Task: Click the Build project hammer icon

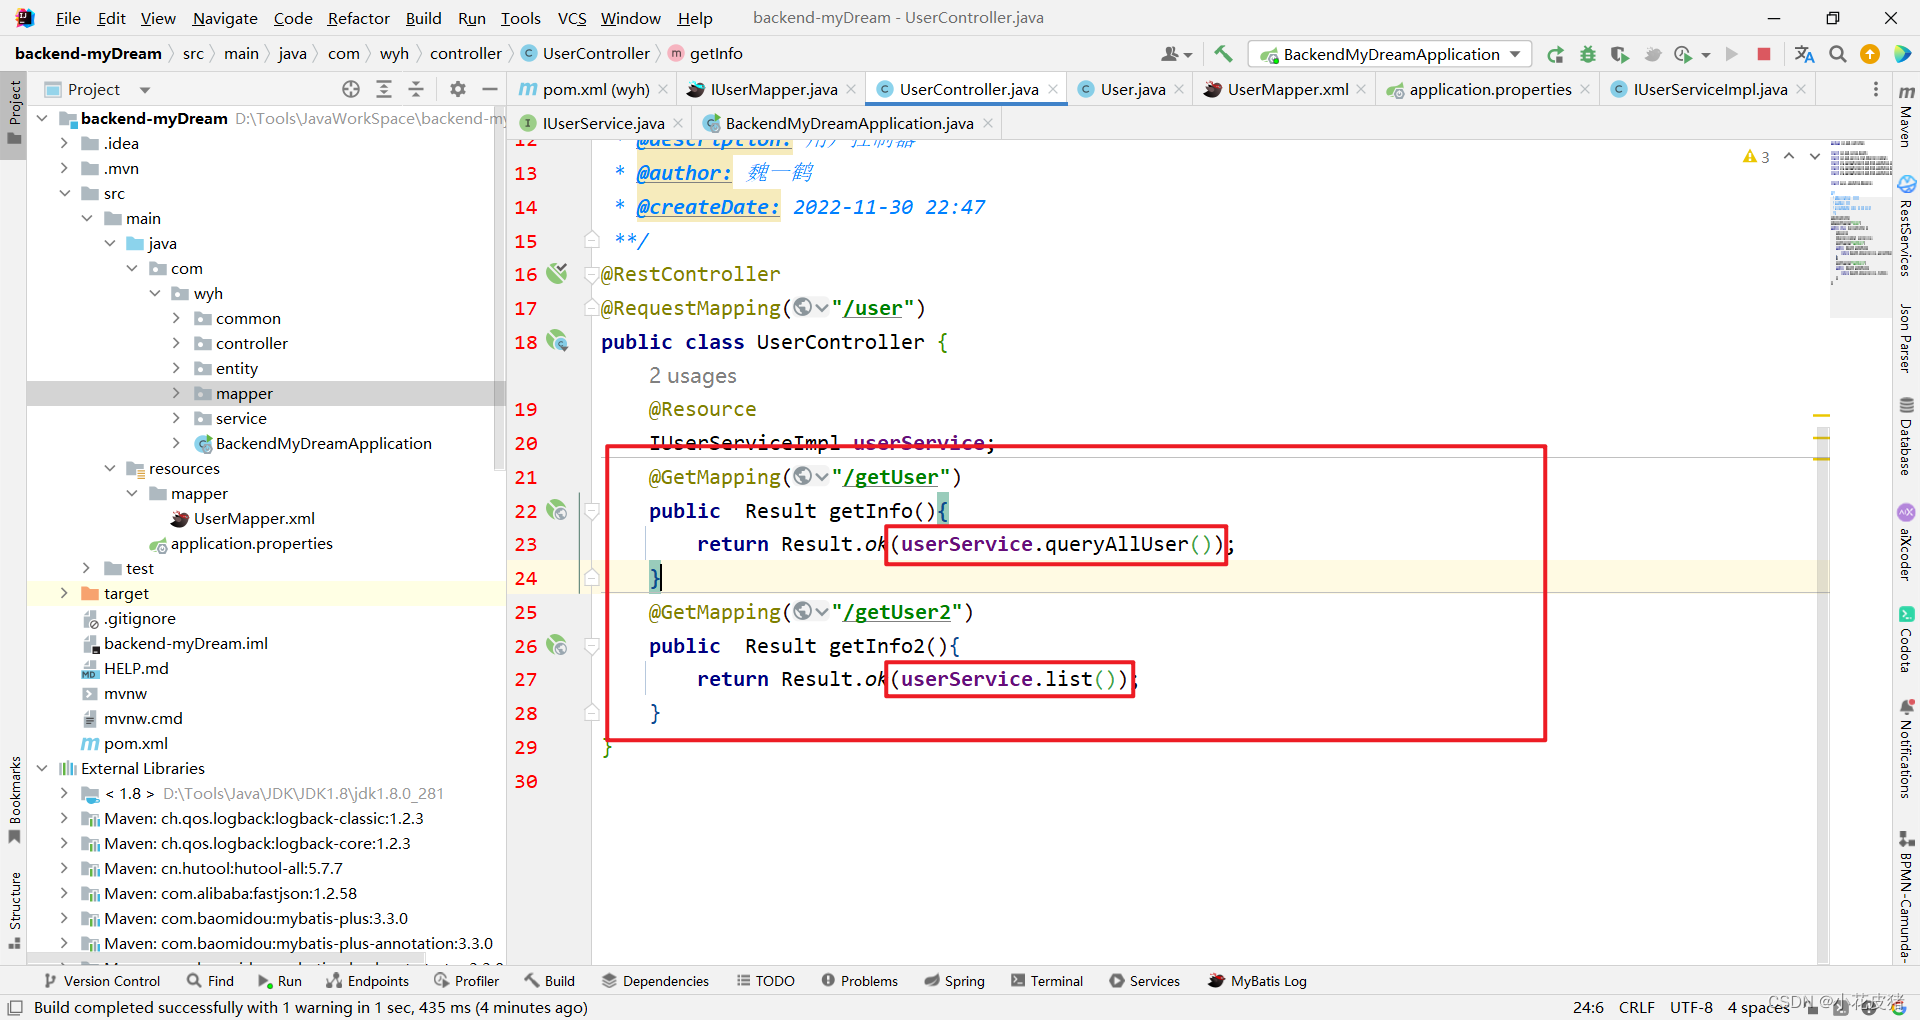Action: (x=1223, y=54)
